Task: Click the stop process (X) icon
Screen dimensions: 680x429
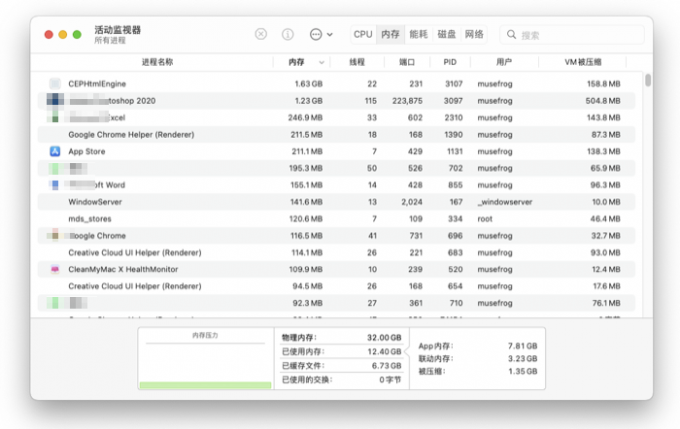Action: 261,34
